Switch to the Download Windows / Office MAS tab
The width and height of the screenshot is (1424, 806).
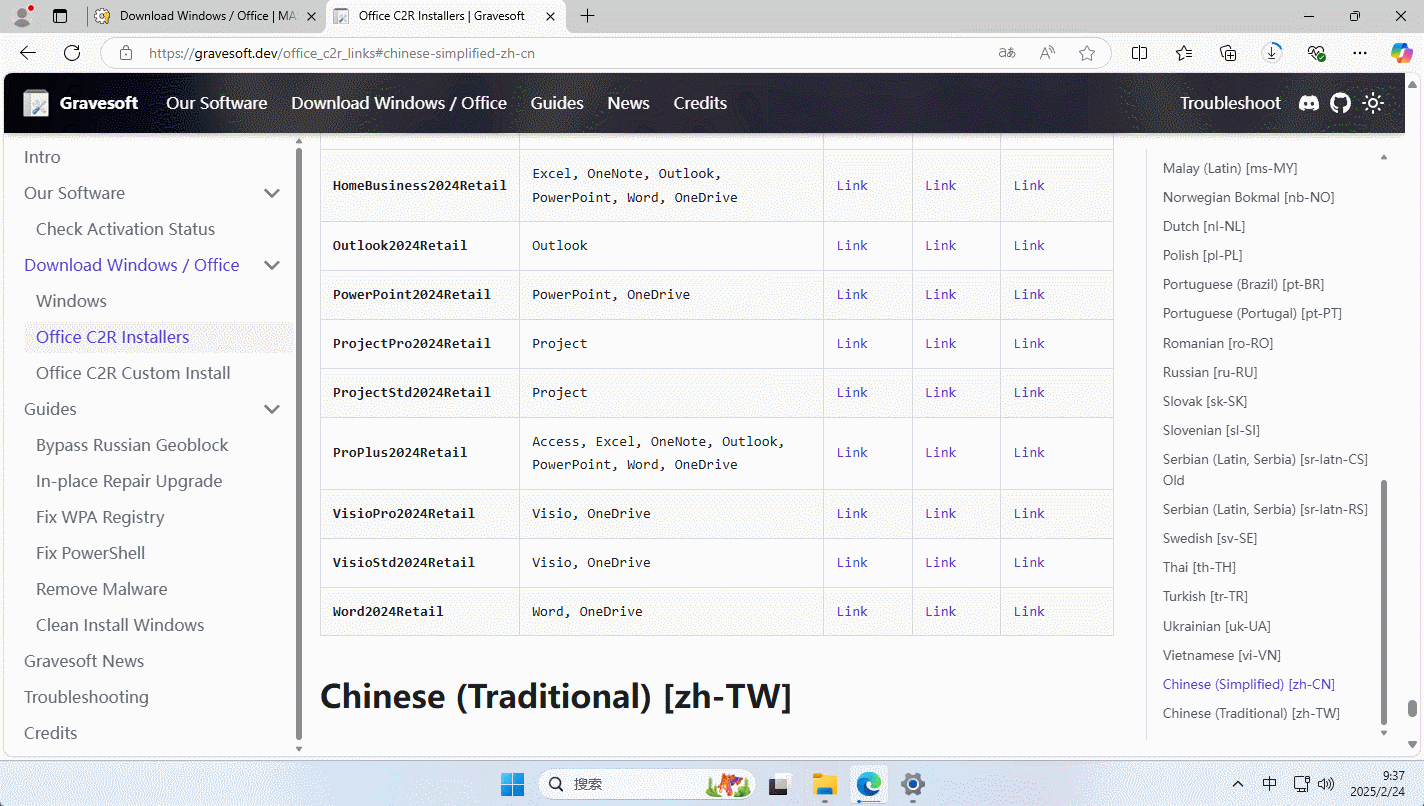[205, 16]
